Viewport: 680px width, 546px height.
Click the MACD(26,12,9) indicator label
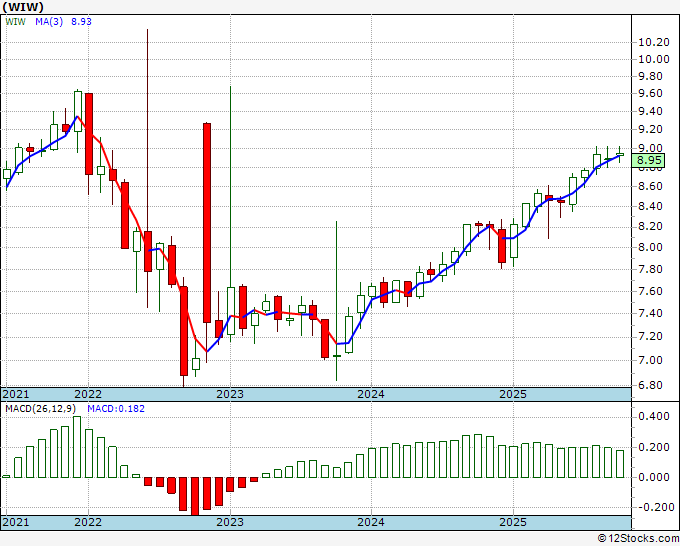pos(40,409)
